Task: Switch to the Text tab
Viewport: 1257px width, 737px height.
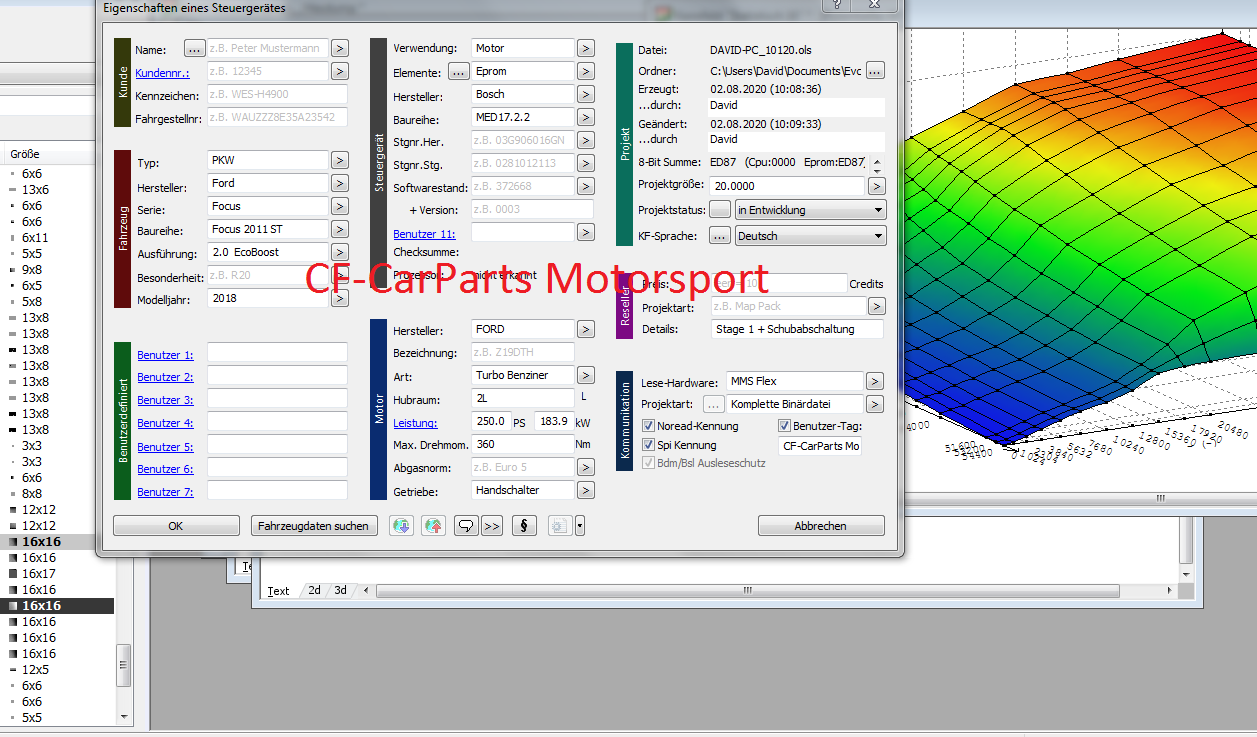Action: pos(278,591)
